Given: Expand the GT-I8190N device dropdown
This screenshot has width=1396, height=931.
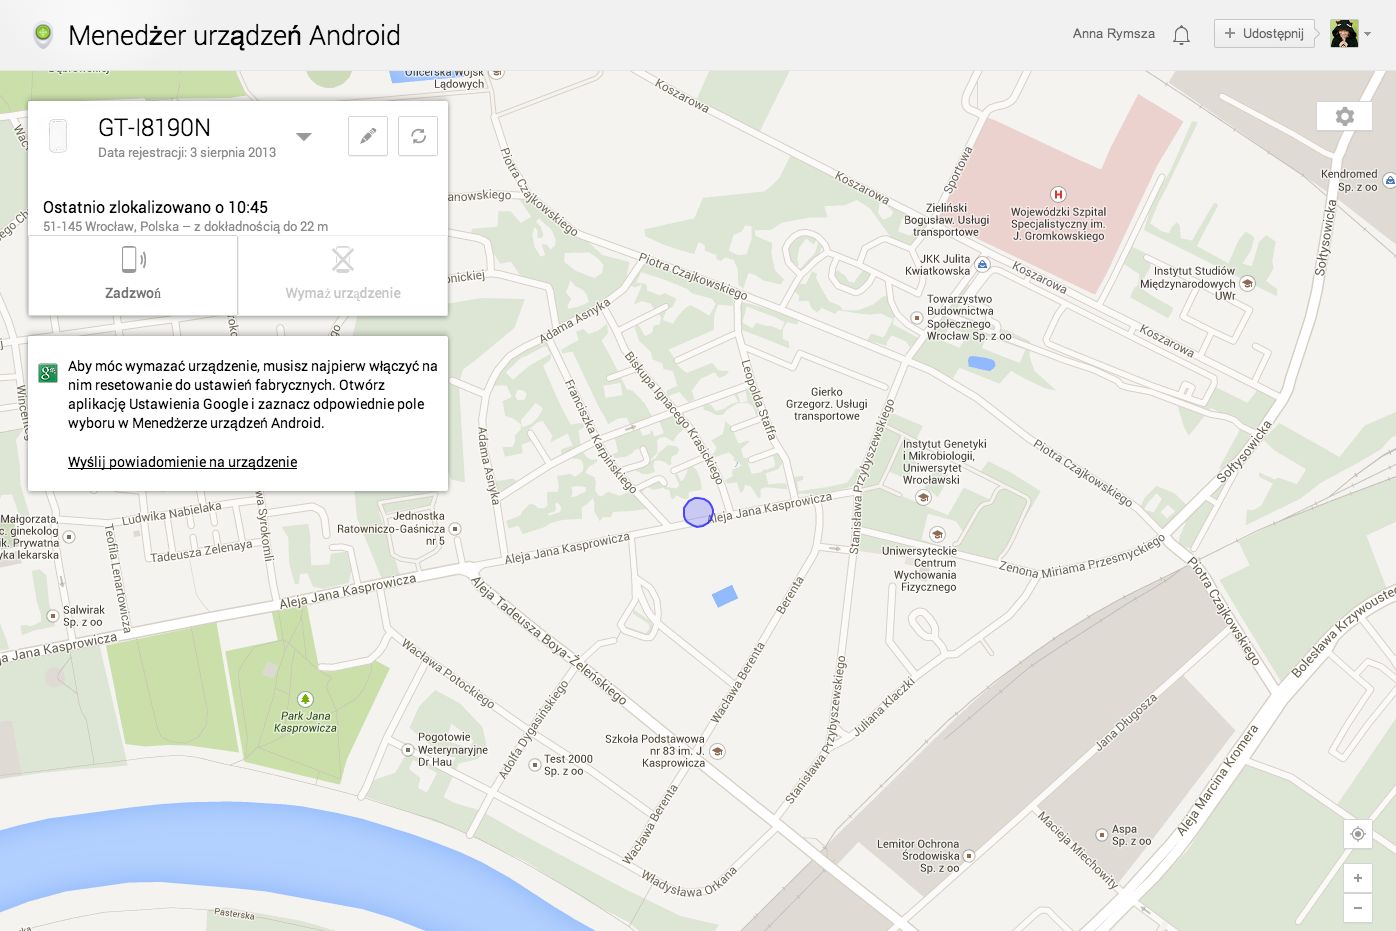Looking at the screenshot, I should (304, 136).
